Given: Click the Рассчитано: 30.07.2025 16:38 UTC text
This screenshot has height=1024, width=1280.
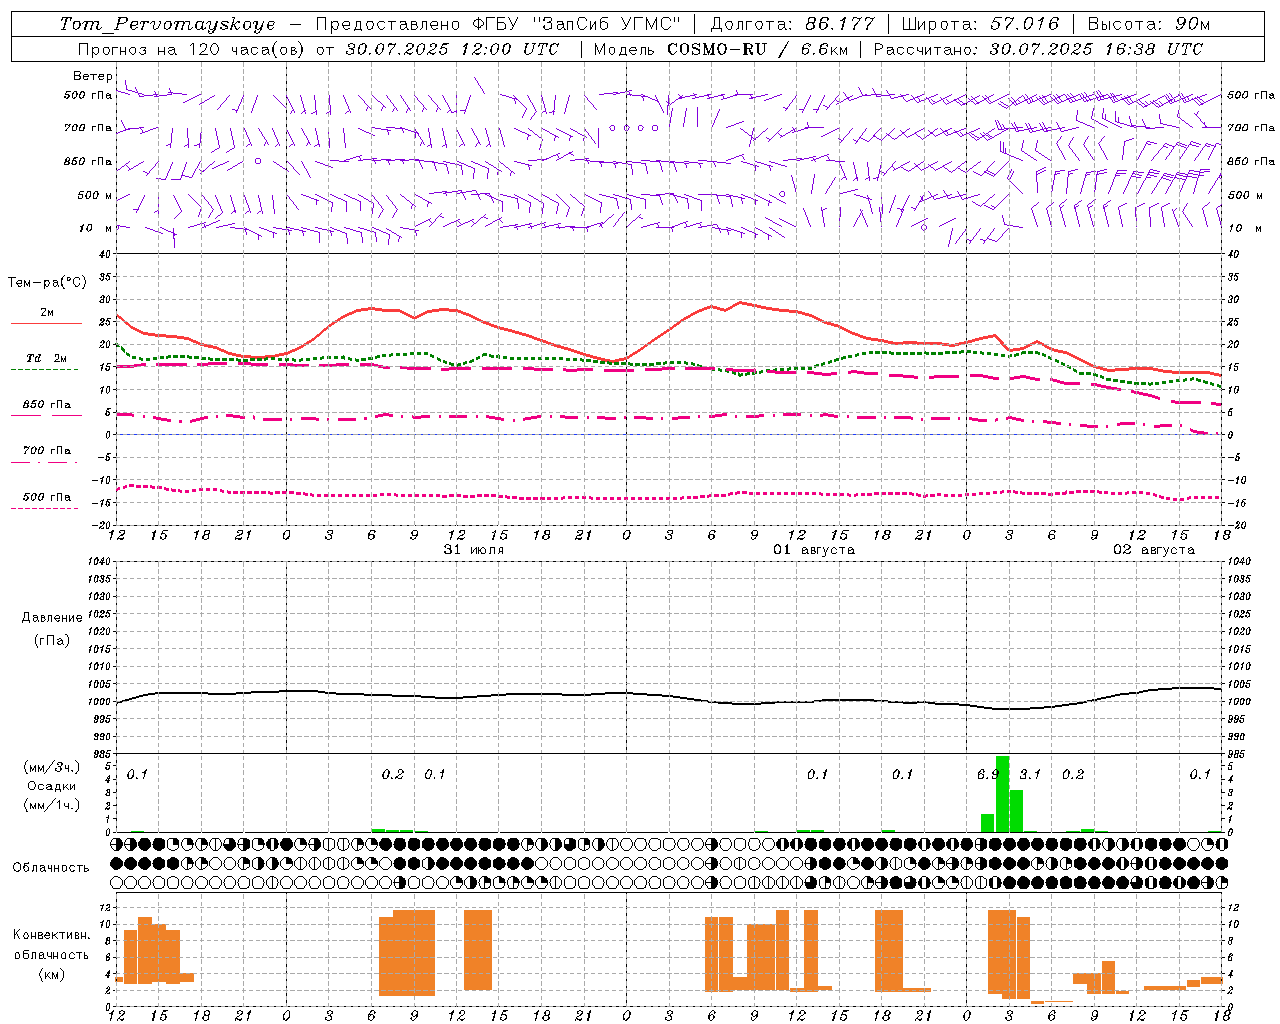Looking at the screenshot, I should (1038, 49).
